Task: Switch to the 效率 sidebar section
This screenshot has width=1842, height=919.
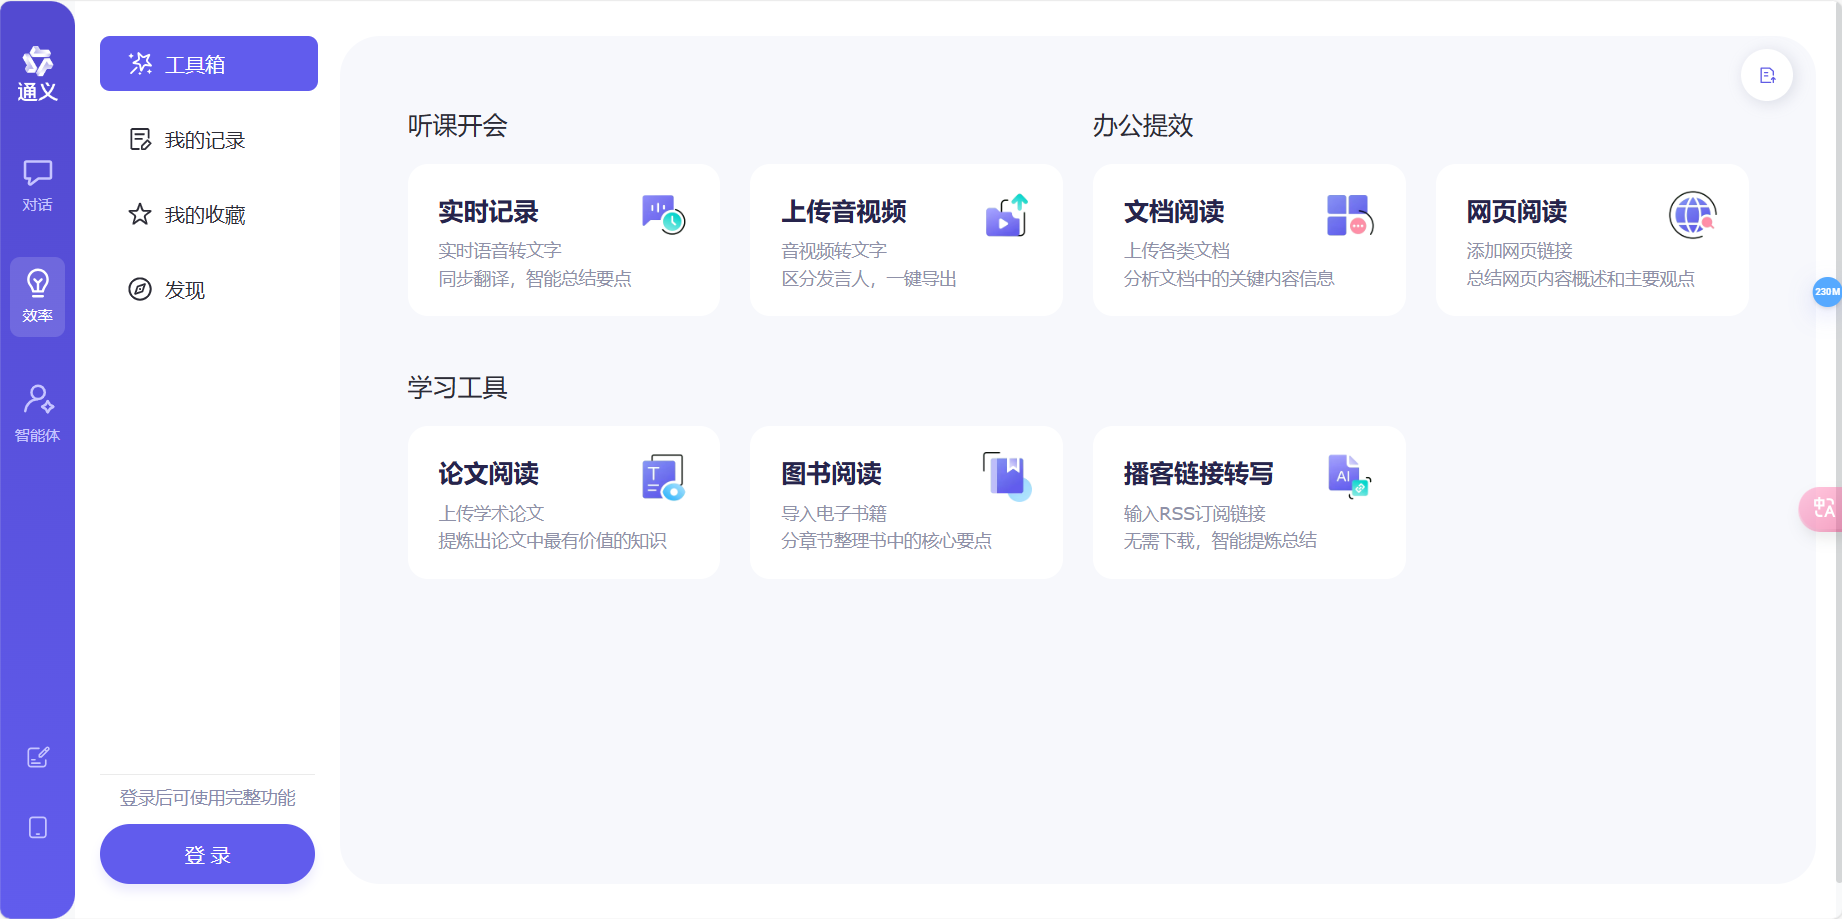Action: [37, 297]
